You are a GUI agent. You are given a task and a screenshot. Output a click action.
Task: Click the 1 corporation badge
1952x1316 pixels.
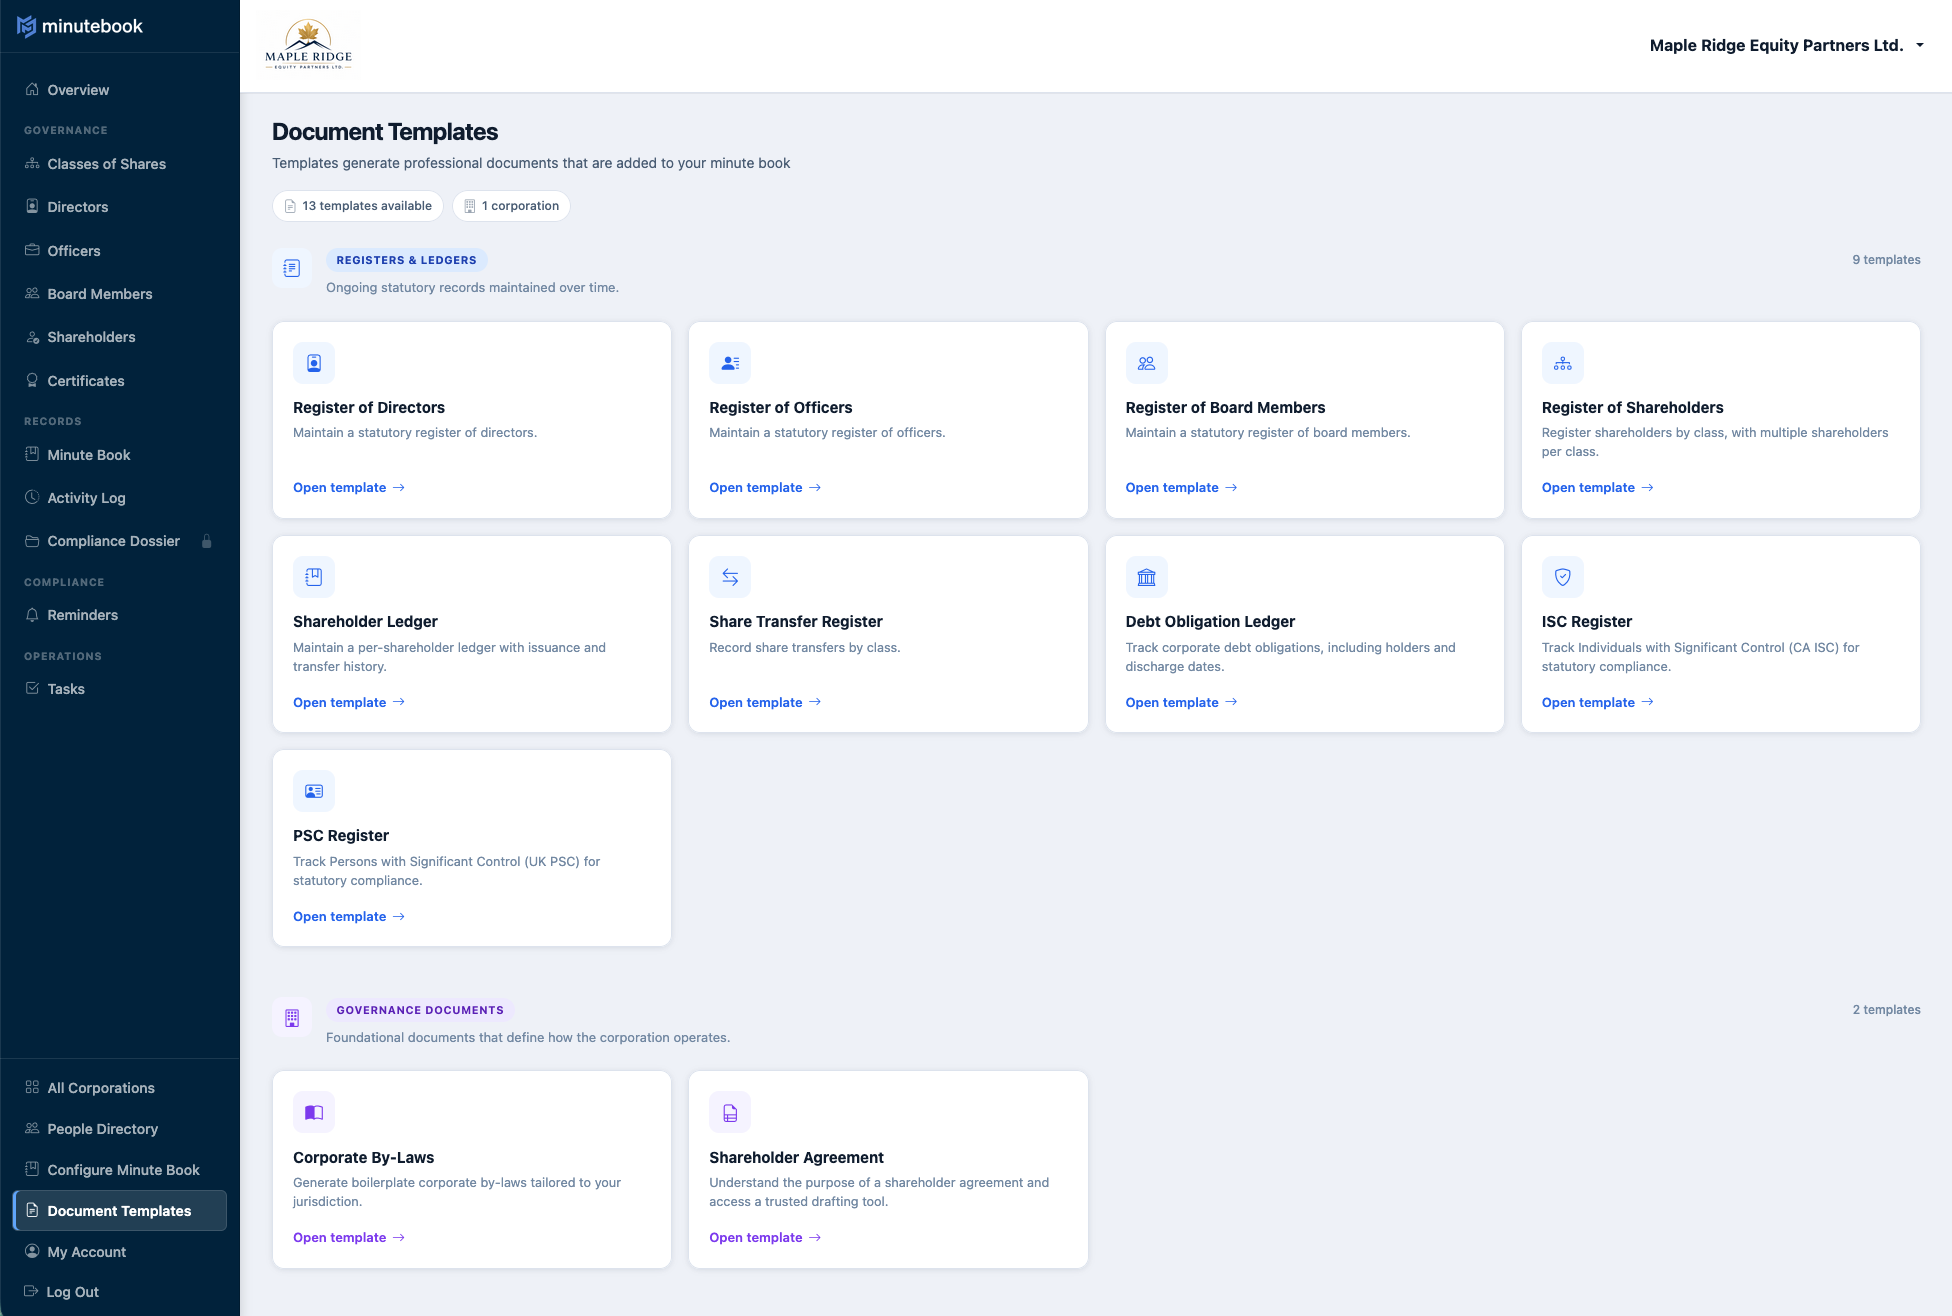[511, 206]
